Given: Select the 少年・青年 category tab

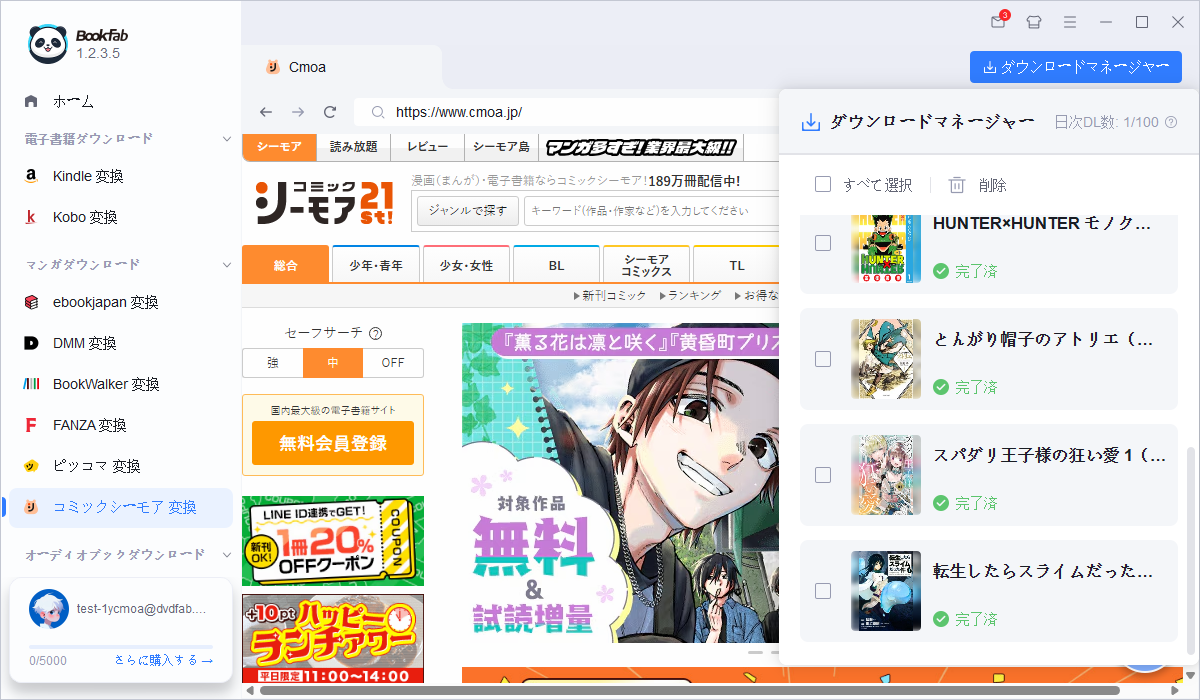Looking at the screenshot, I should pos(376,265).
